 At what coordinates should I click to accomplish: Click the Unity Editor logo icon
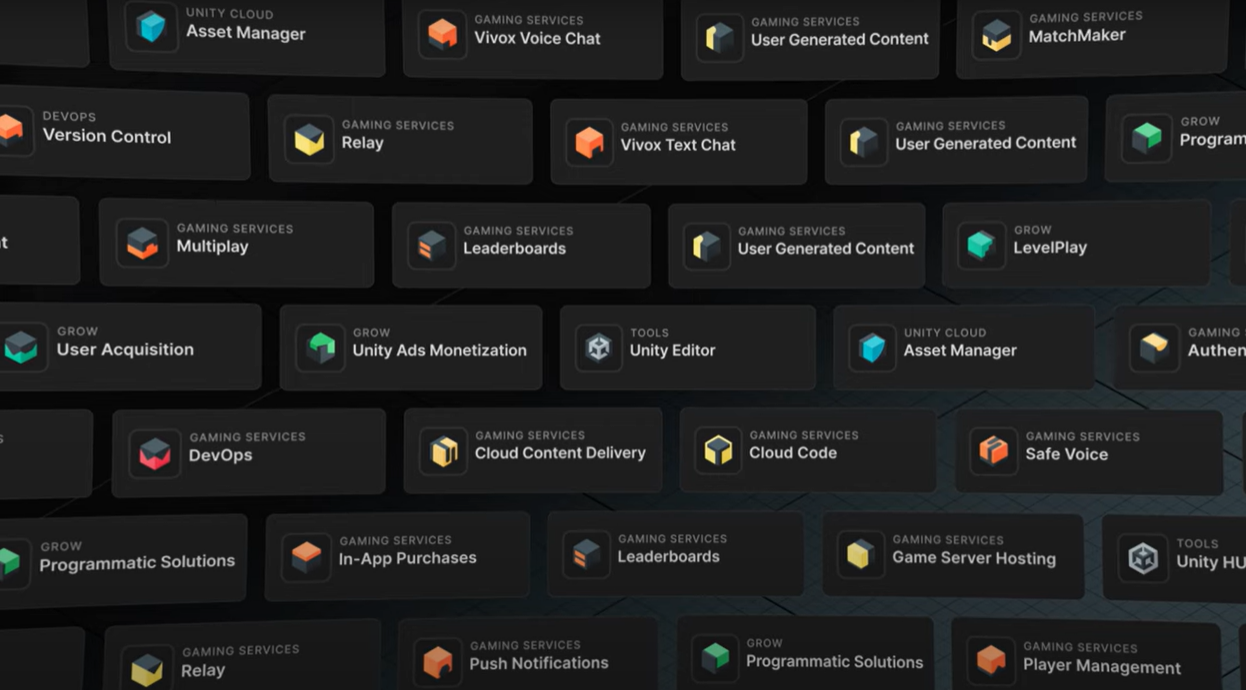599,348
